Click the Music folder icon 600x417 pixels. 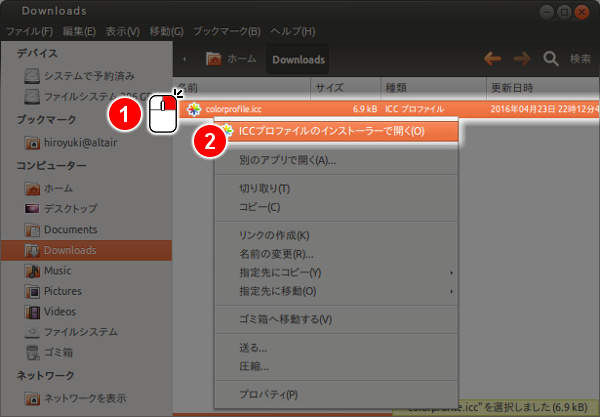pyautogui.click(x=33, y=271)
